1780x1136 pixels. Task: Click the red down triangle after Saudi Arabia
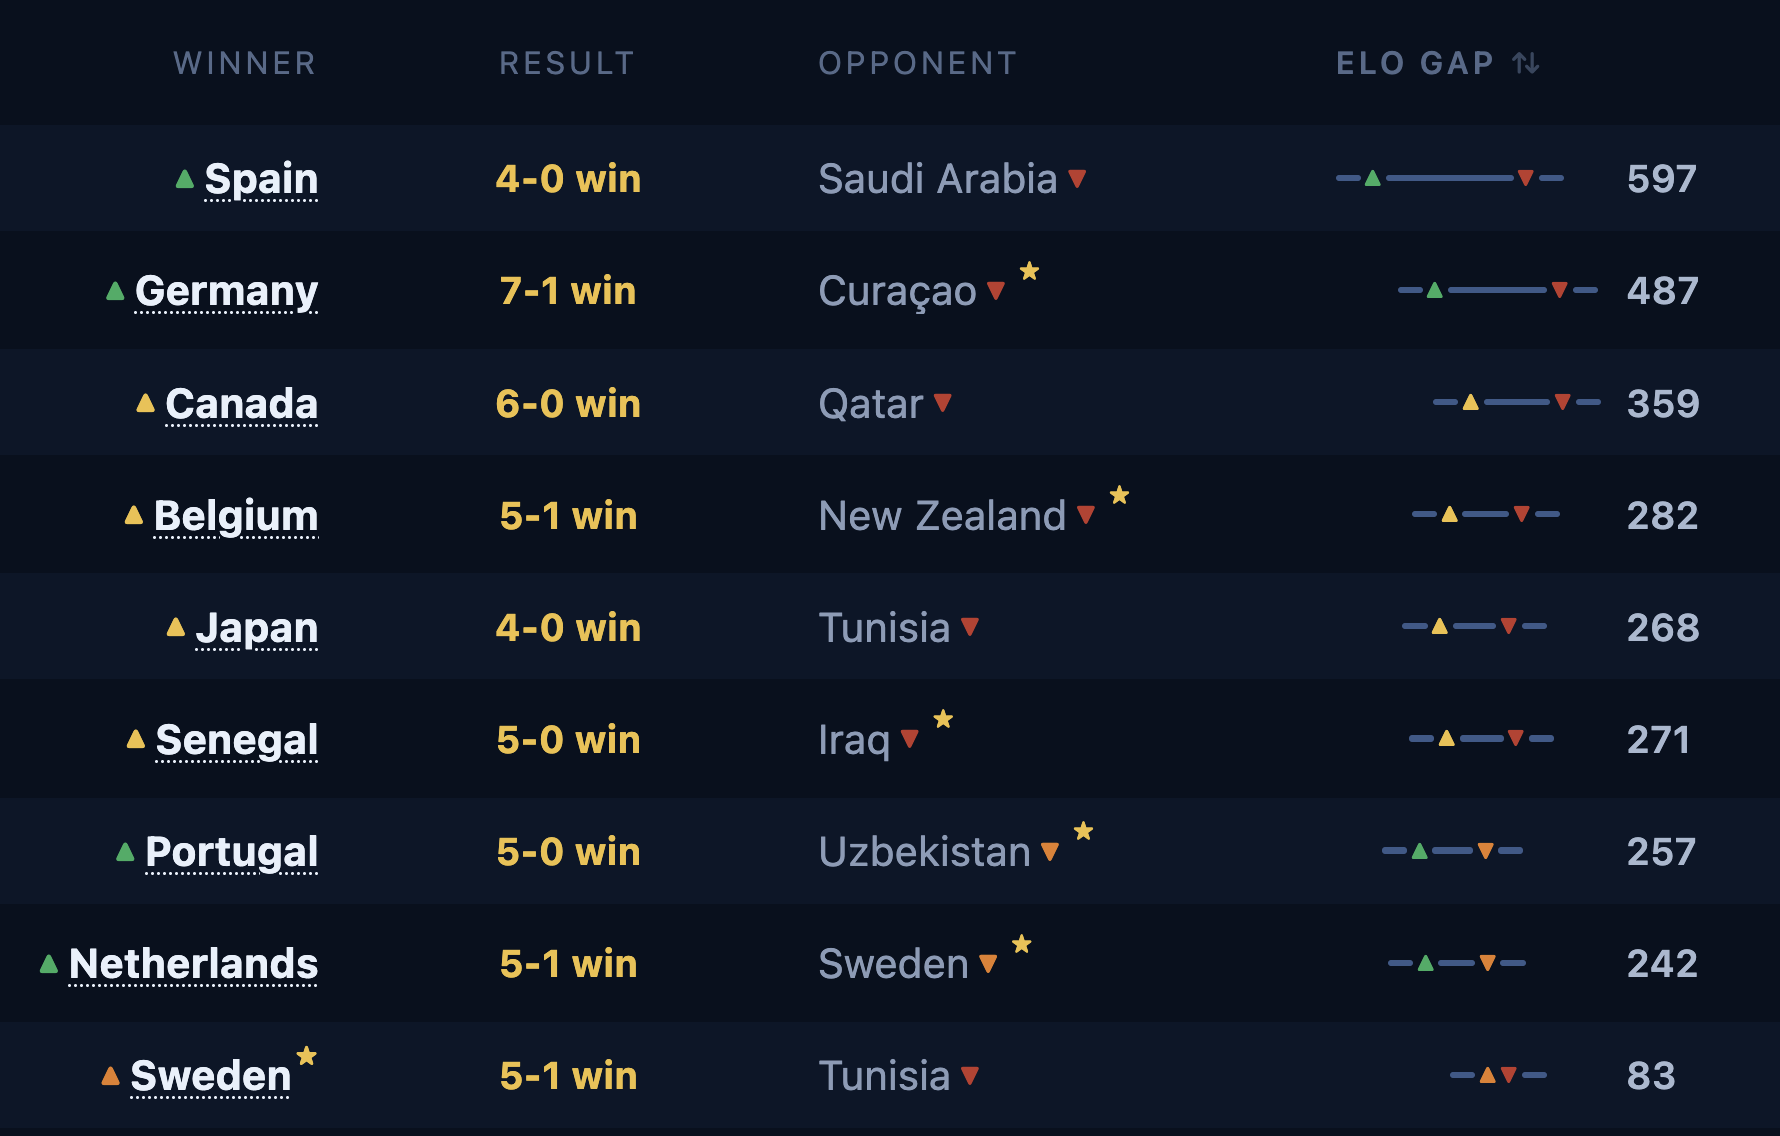[1077, 179]
